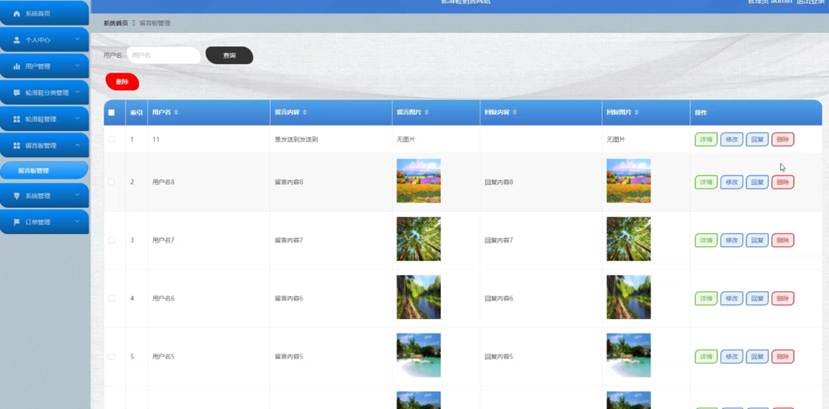Click the grid icon beside 轮滑鞋管理

(x=16, y=119)
